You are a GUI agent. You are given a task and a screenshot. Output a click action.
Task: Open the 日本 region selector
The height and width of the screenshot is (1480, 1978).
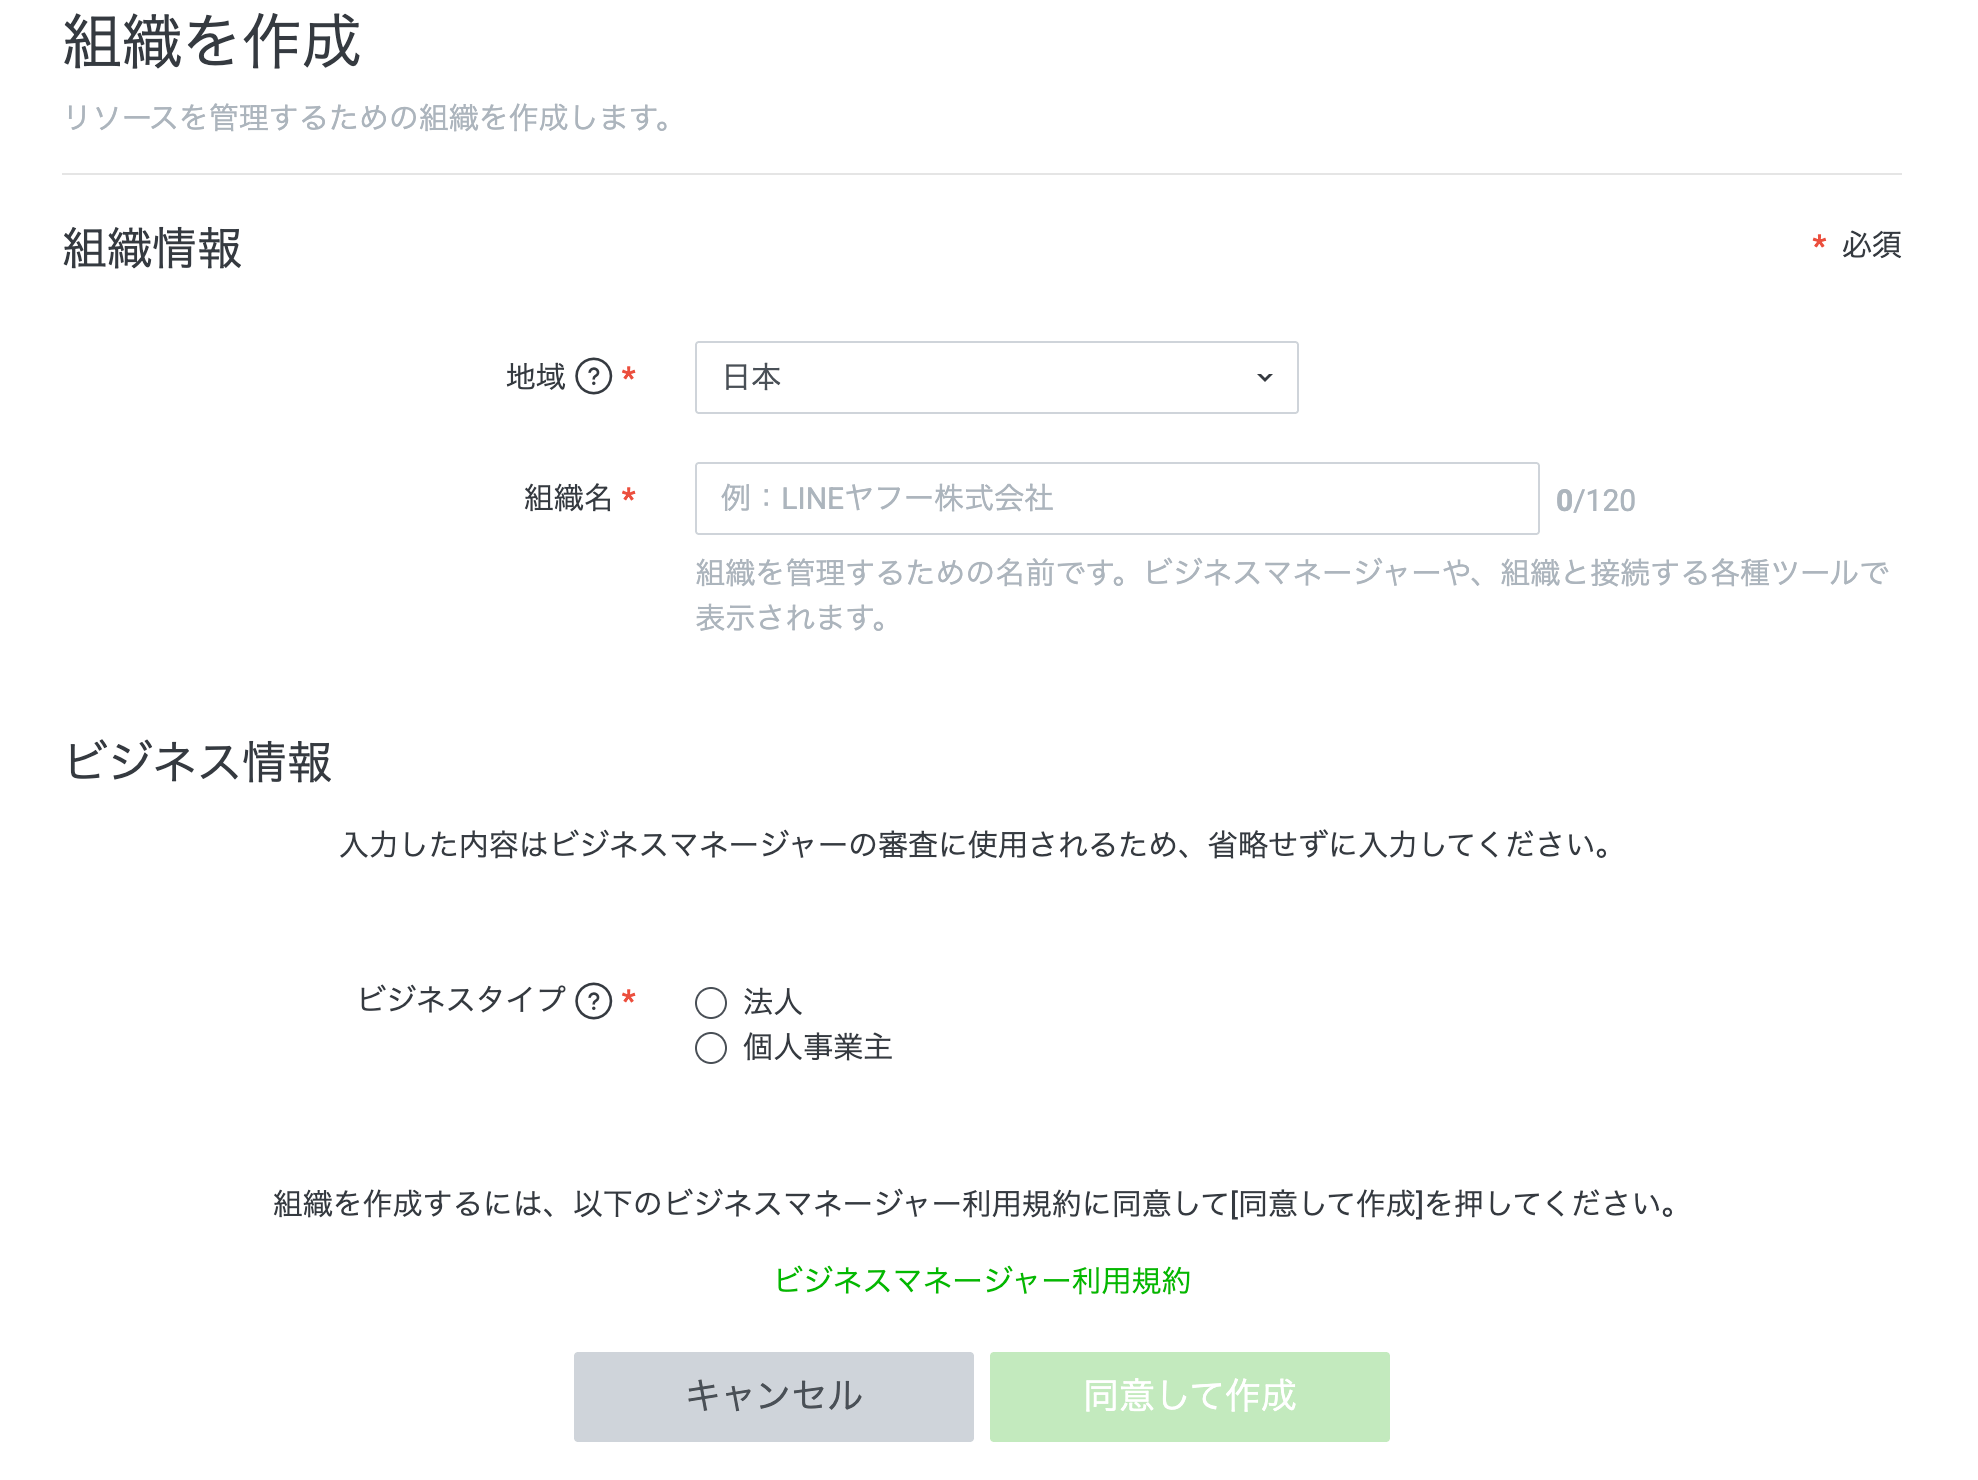pos(995,378)
